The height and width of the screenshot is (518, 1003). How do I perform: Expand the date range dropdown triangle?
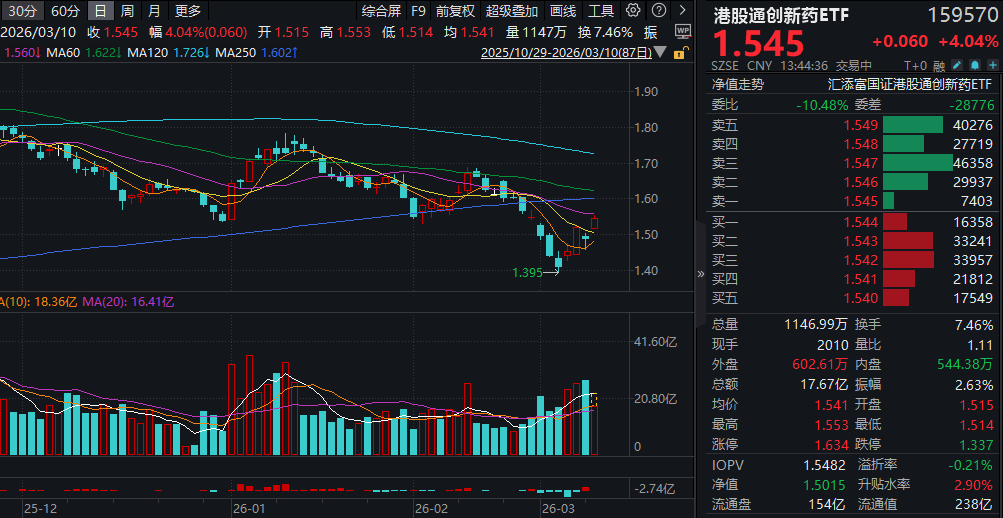click(659, 52)
